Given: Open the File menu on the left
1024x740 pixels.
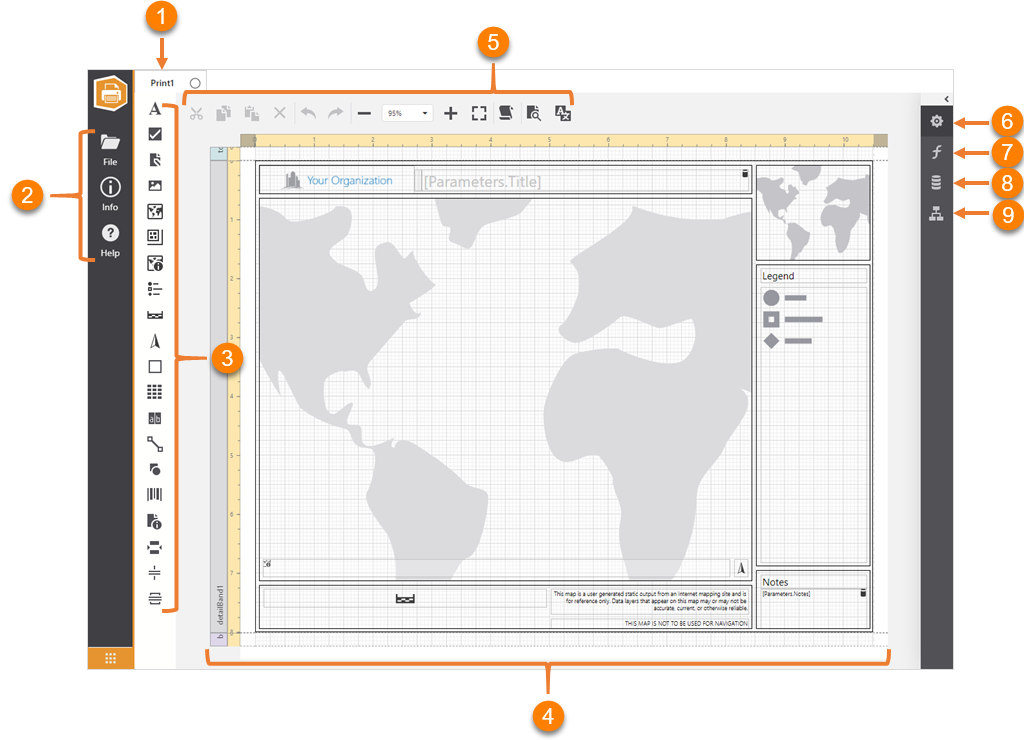Looking at the screenshot, I should tap(109, 150).
